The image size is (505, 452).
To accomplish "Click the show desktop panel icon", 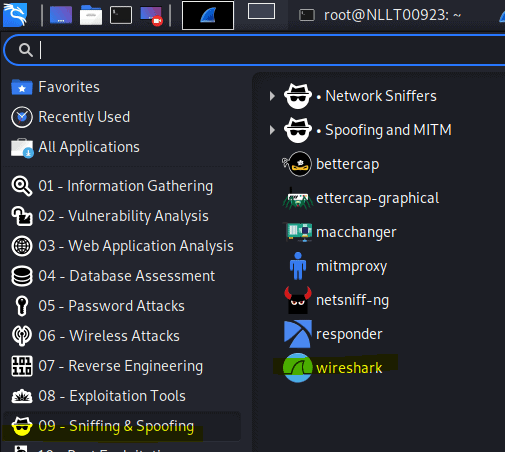I will [61, 15].
